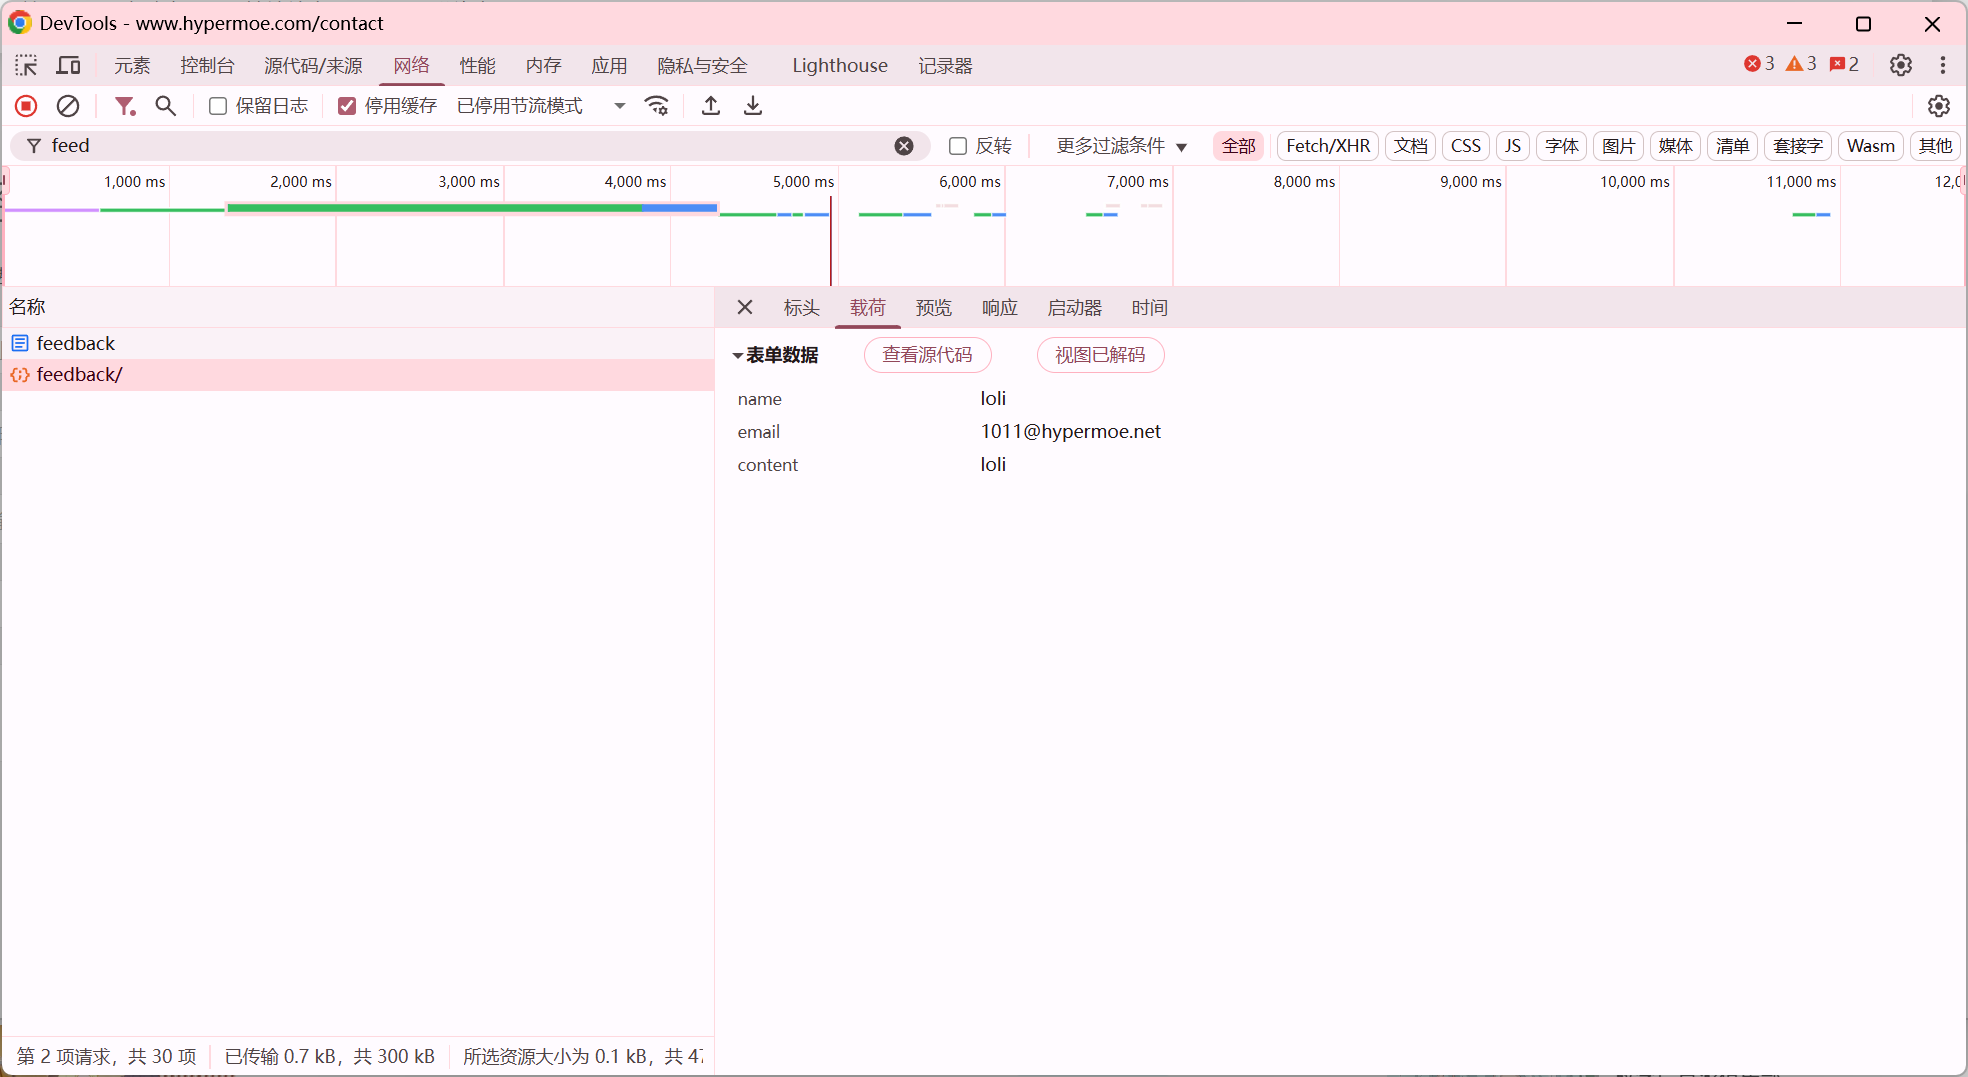
Task: Toggle the disable cache checkbox
Action: 347,106
